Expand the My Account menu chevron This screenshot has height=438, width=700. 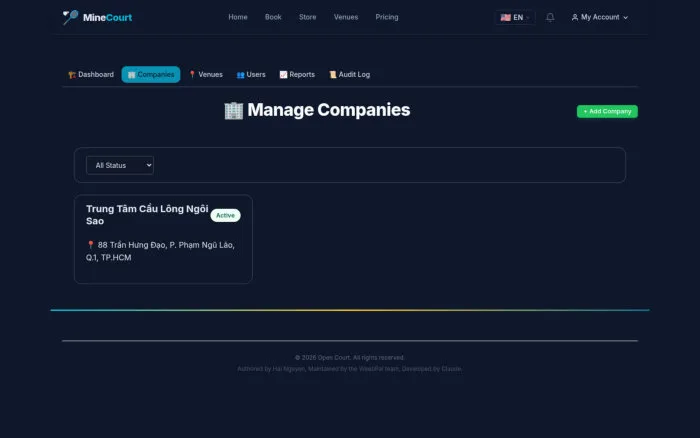[x=625, y=17]
